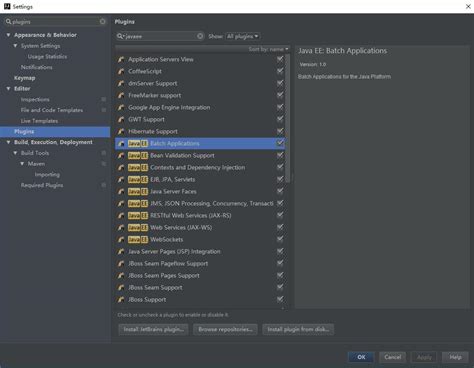Toggle the GWT Support checkbox
The image size is (474, 368).
[x=280, y=119]
